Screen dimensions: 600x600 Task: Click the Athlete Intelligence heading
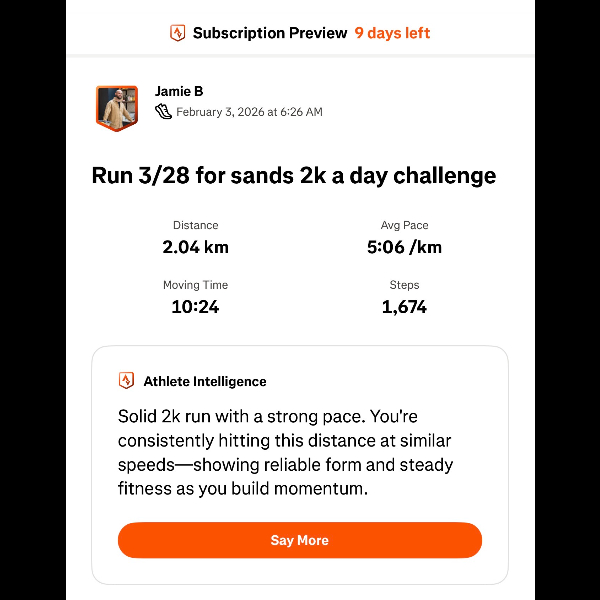(x=205, y=381)
